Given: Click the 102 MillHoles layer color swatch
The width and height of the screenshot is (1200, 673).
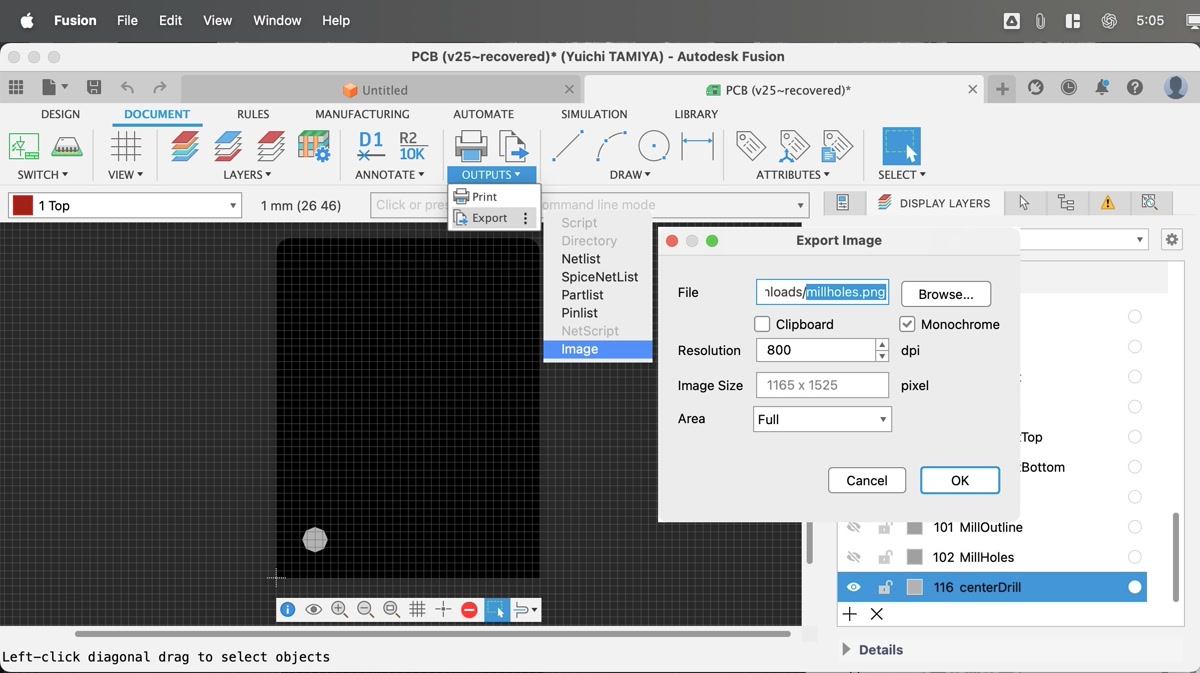Looking at the screenshot, I should (x=915, y=557).
